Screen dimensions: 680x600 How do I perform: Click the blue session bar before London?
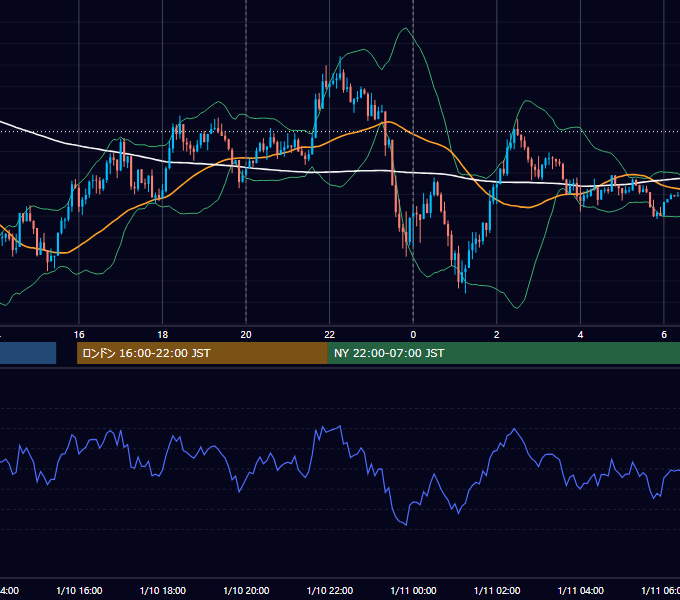coord(28,353)
